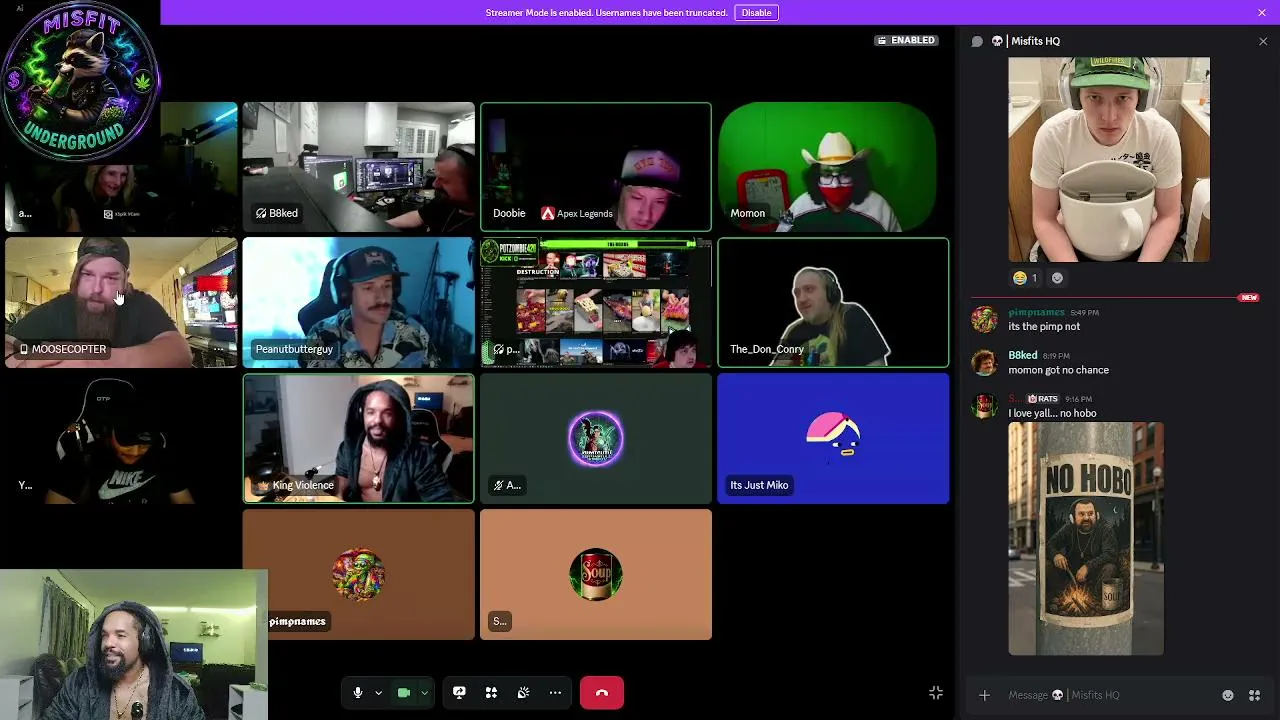Click the RATS server tag badge
This screenshot has height=720, width=1280.
pyautogui.click(x=1043, y=399)
